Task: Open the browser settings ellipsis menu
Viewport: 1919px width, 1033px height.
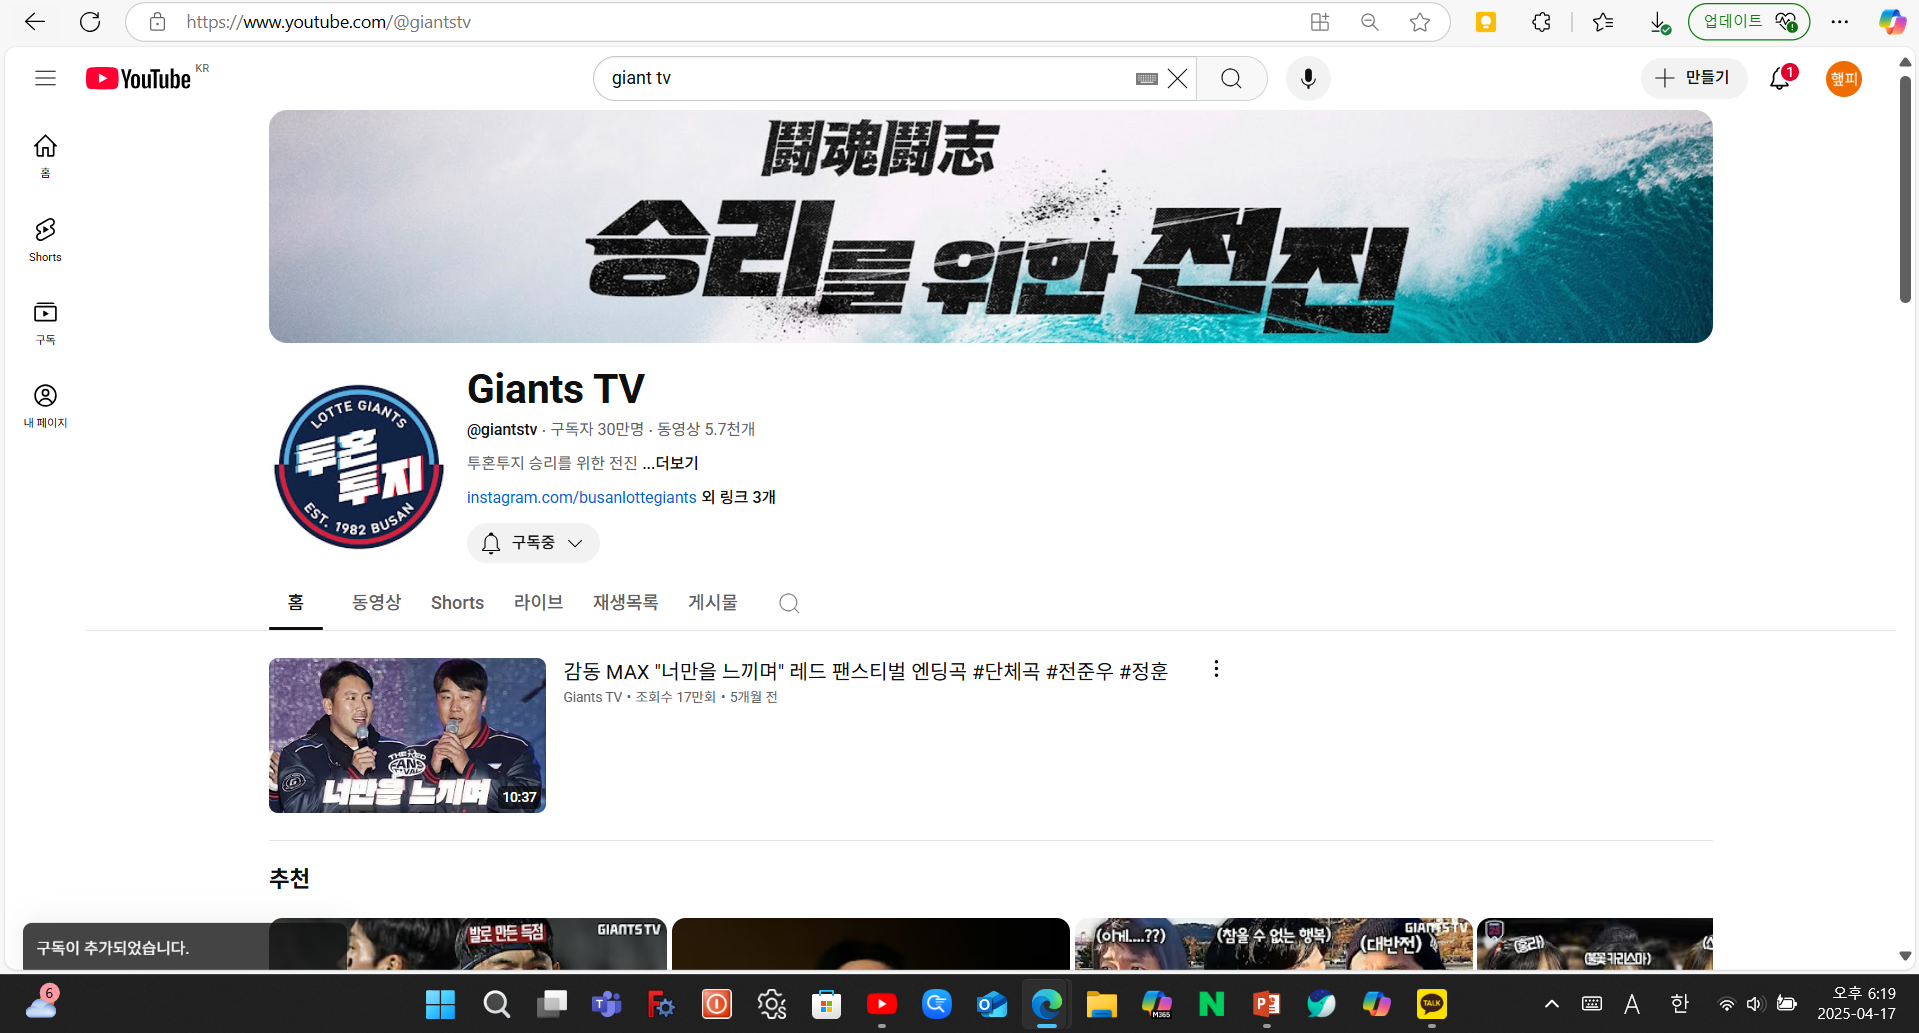Action: point(1839,22)
